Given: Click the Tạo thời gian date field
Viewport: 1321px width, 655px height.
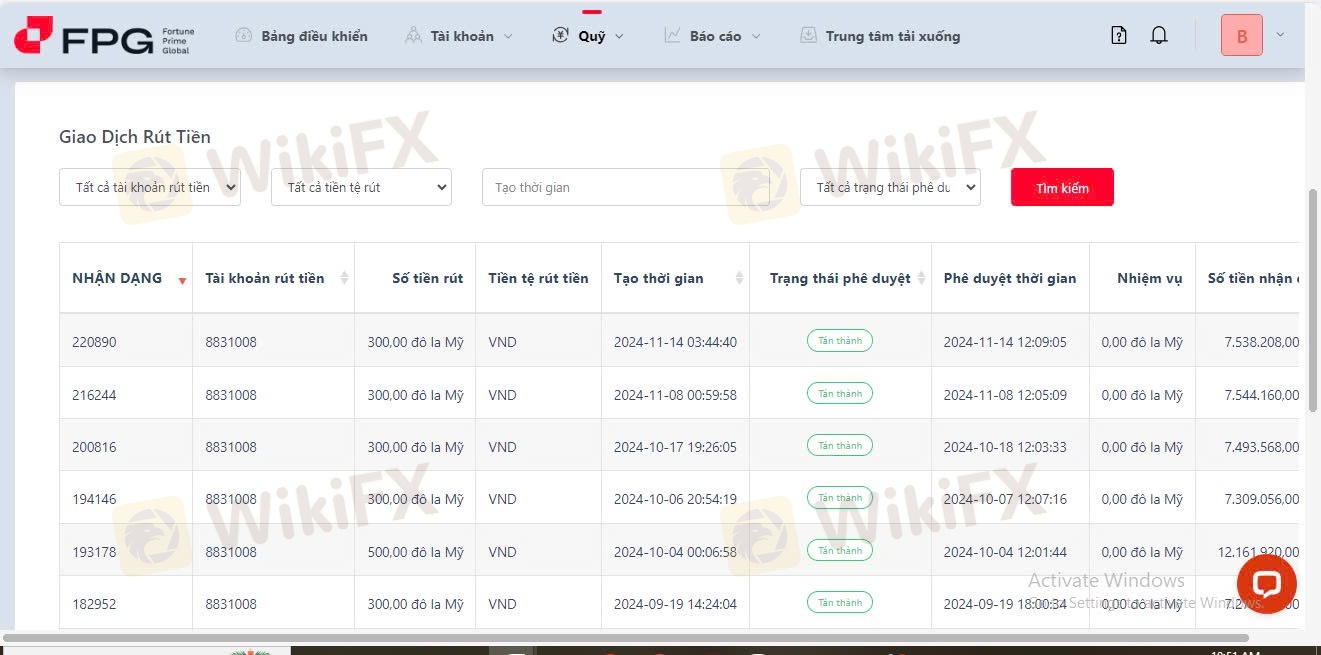Looking at the screenshot, I should [x=626, y=187].
